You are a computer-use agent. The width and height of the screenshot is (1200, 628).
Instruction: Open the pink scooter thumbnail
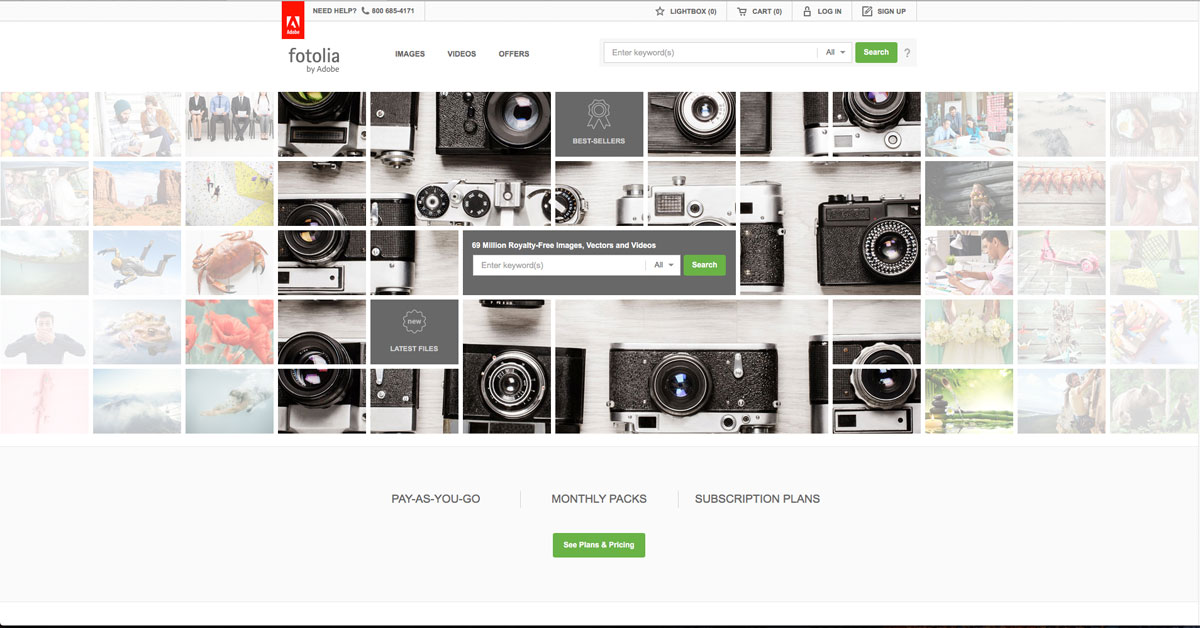coord(1061,263)
